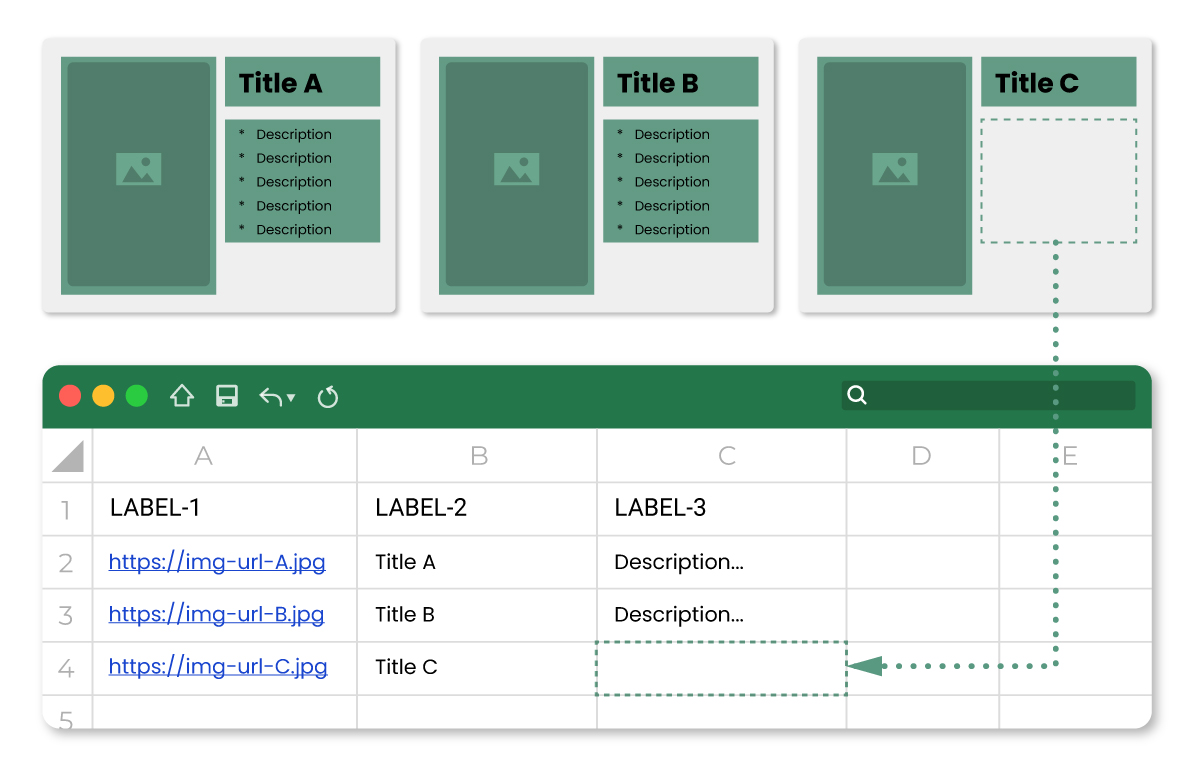Screen dimensions: 1200x772
Task: Click the Save floppy disk icon
Action: [227, 396]
